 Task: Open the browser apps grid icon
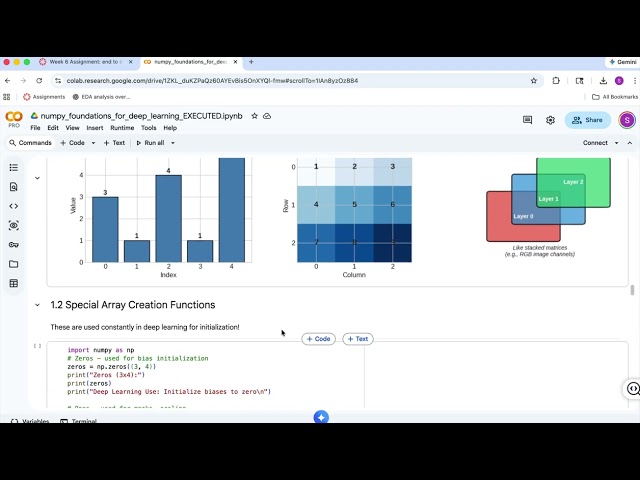click(6, 97)
